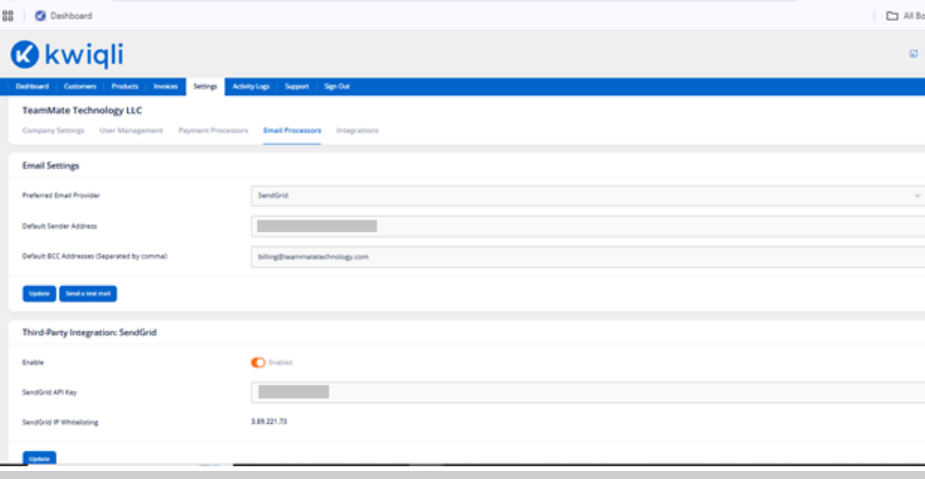The width and height of the screenshot is (925, 479).
Task: Click the Dashboard bookmark favicon
Action: (x=40, y=16)
